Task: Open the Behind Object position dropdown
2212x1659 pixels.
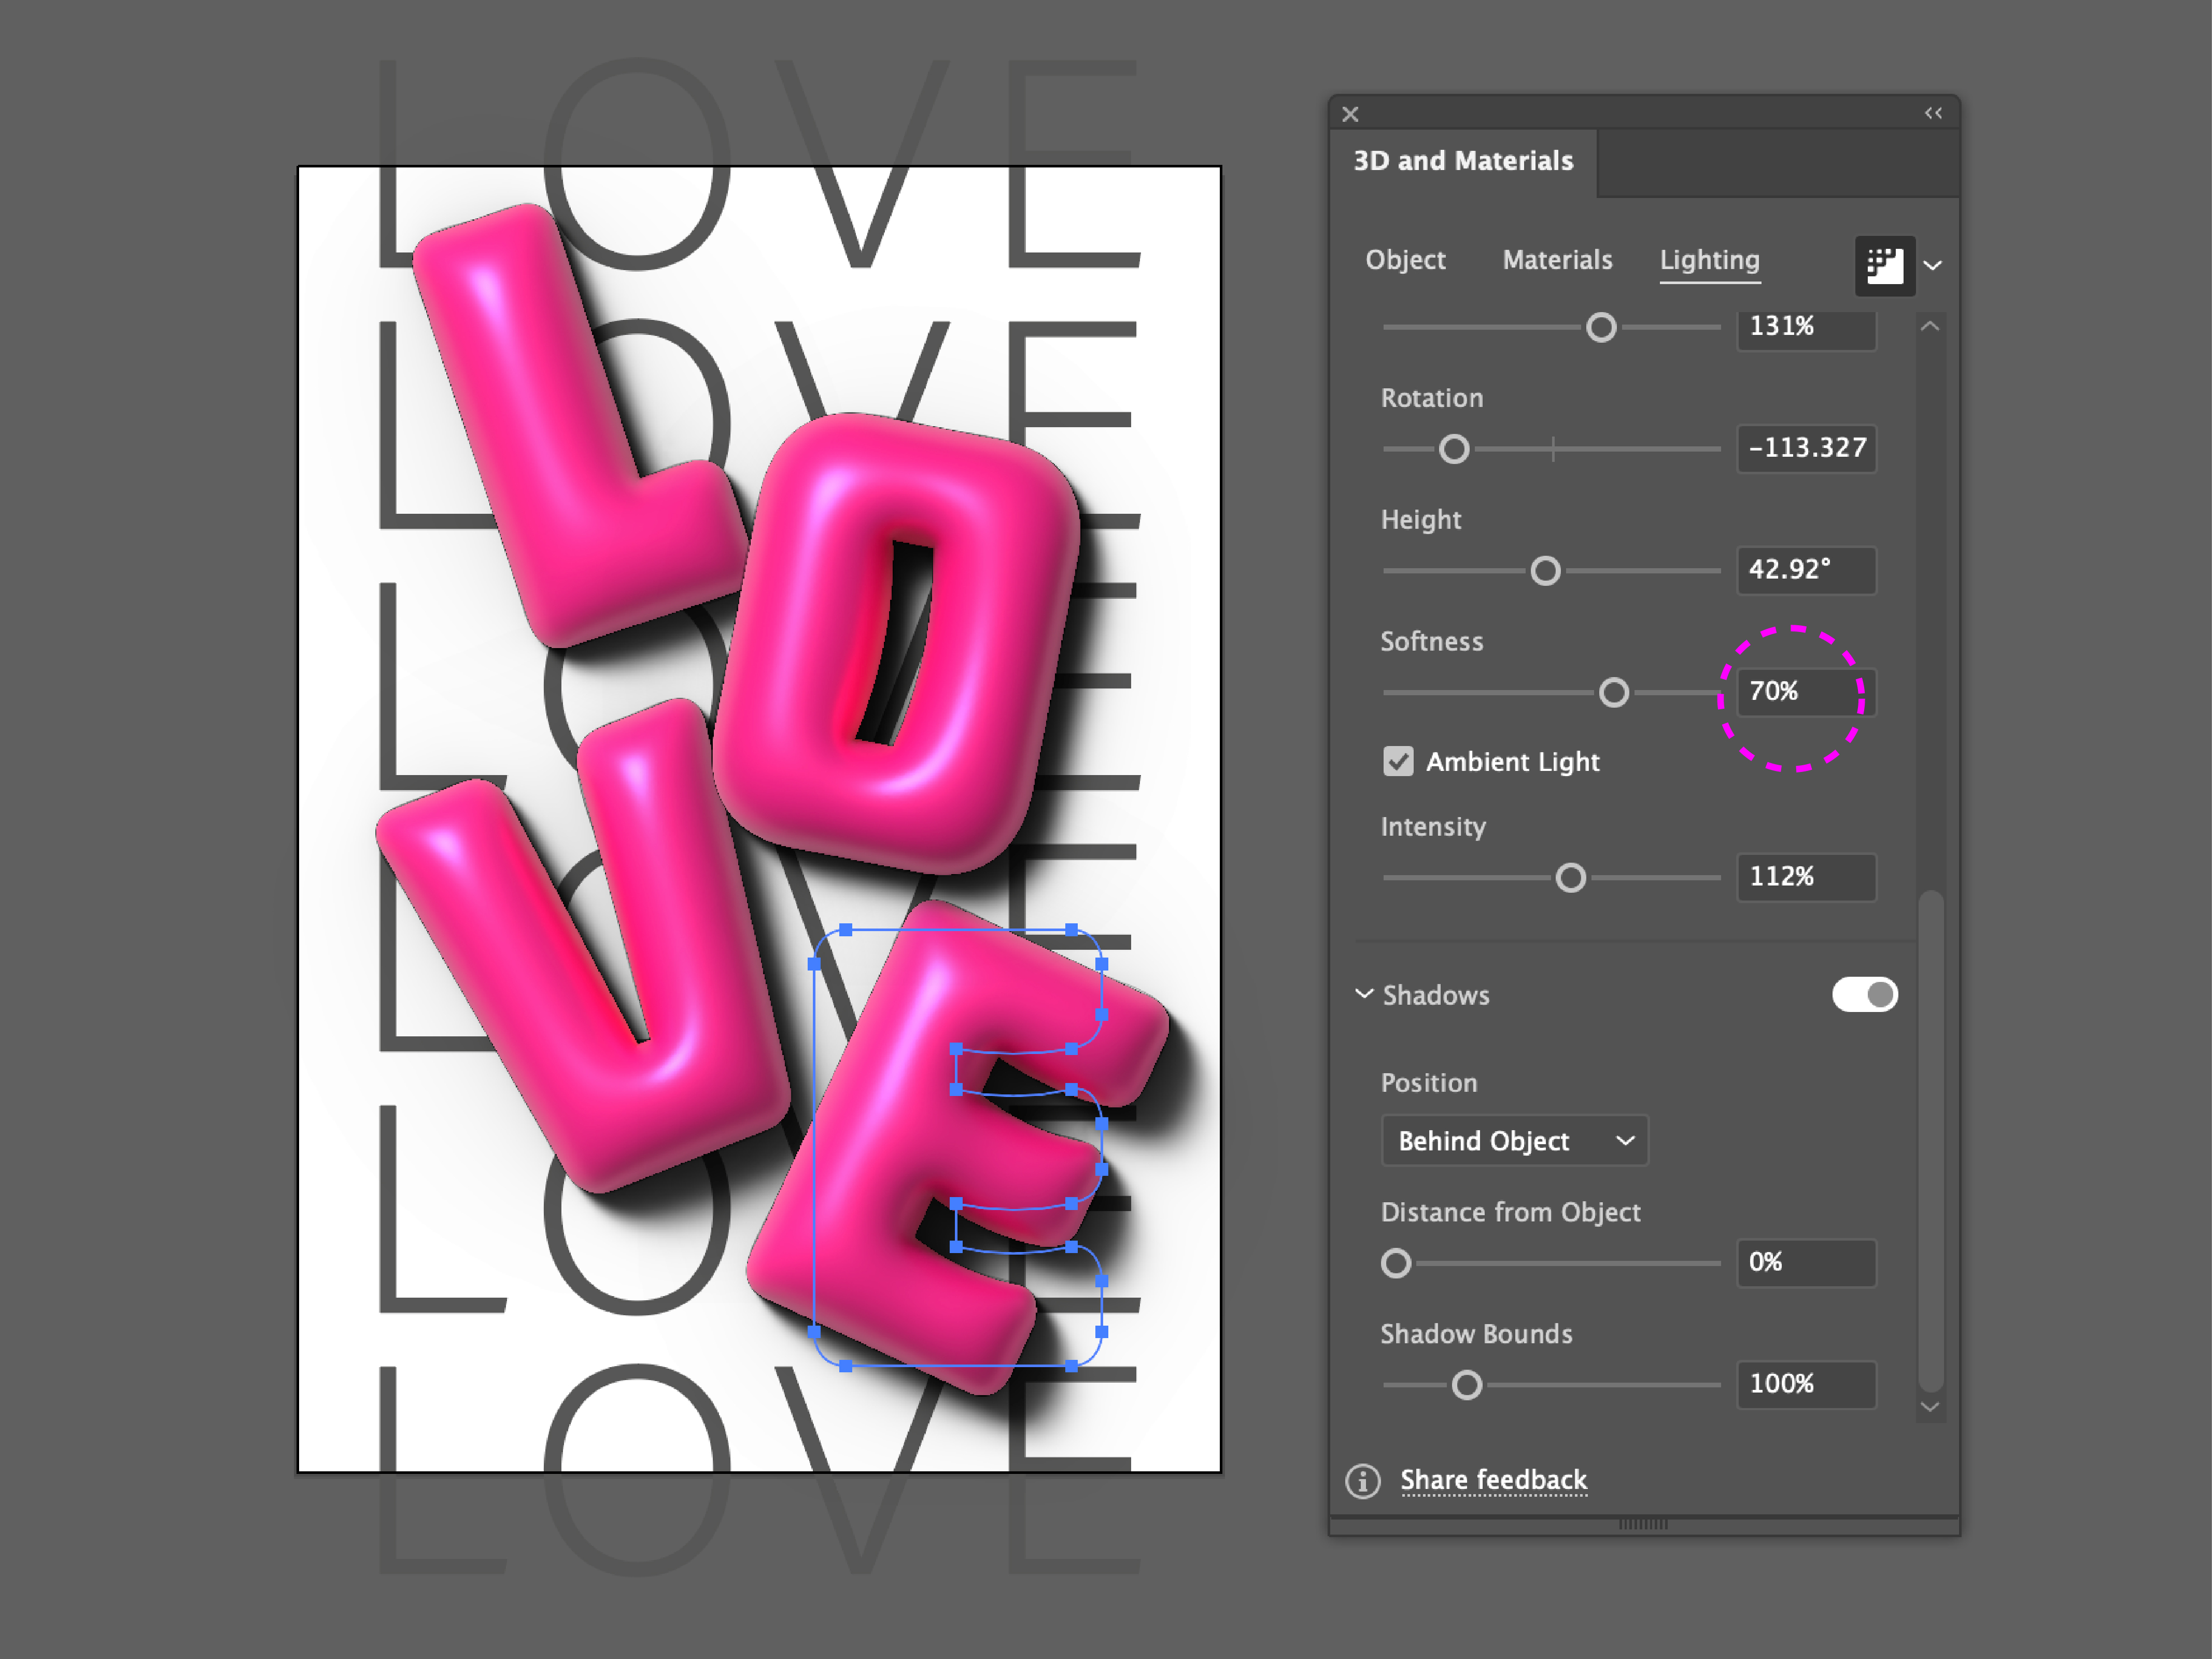Action: pos(1514,1140)
